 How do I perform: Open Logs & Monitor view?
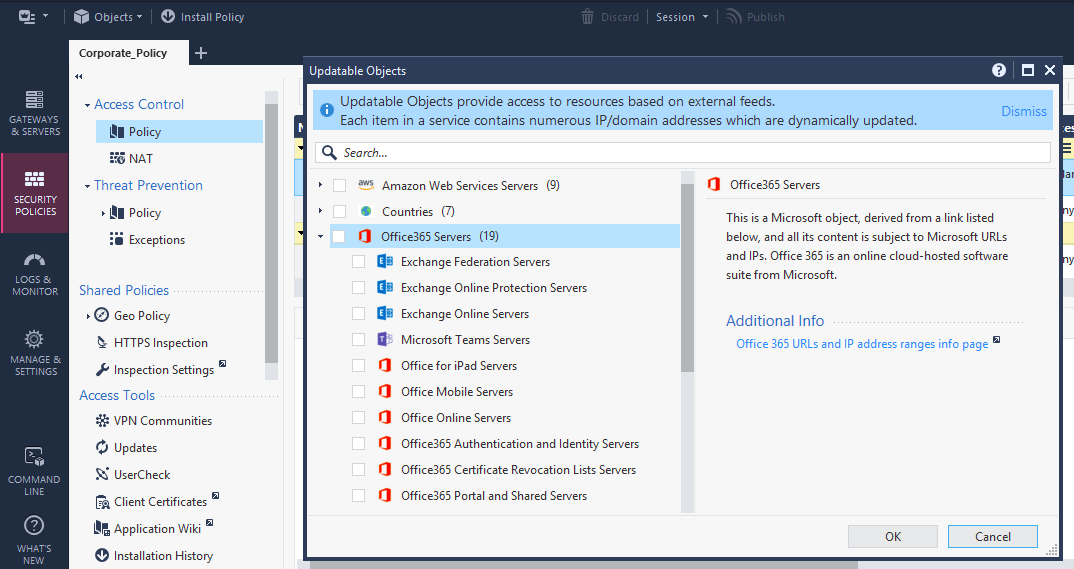pos(35,273)
